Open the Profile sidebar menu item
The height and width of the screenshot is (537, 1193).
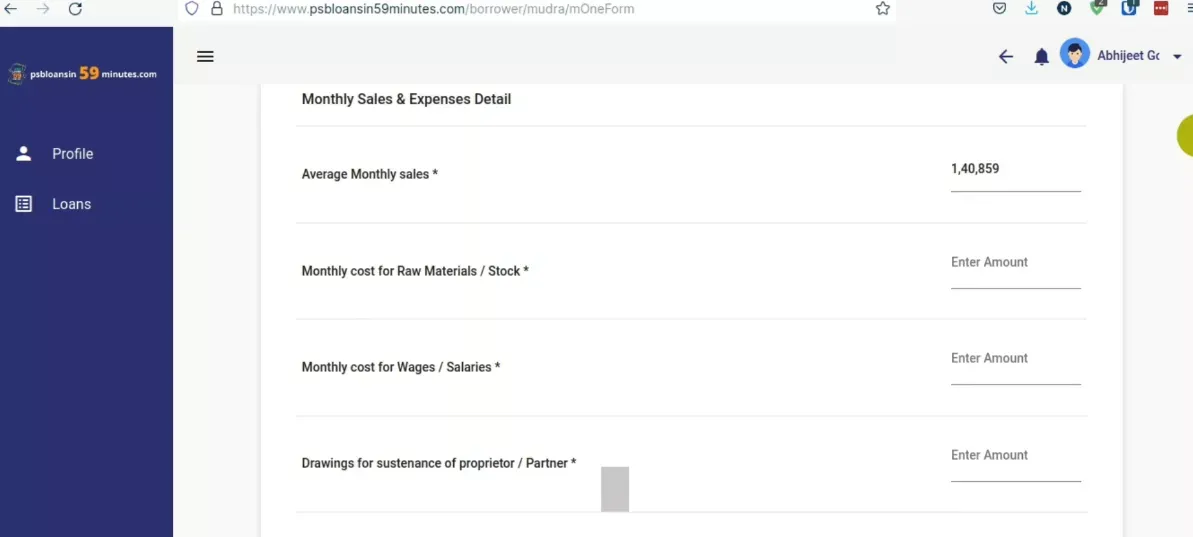[72, 154]
